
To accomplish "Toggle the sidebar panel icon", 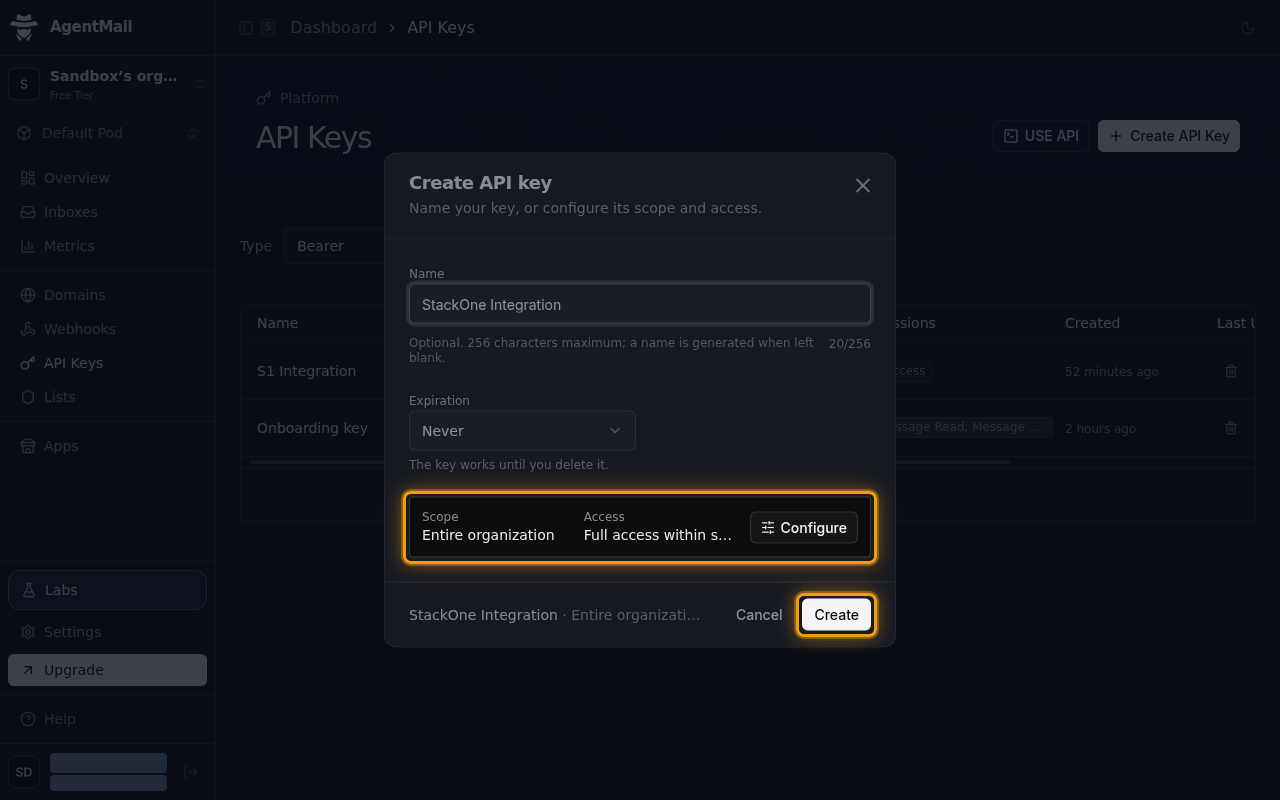I will pos(246,28).
